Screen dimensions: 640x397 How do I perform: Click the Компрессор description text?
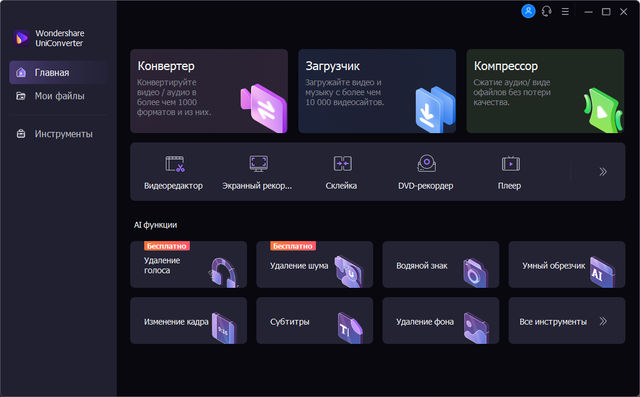[x=512, y=92]
